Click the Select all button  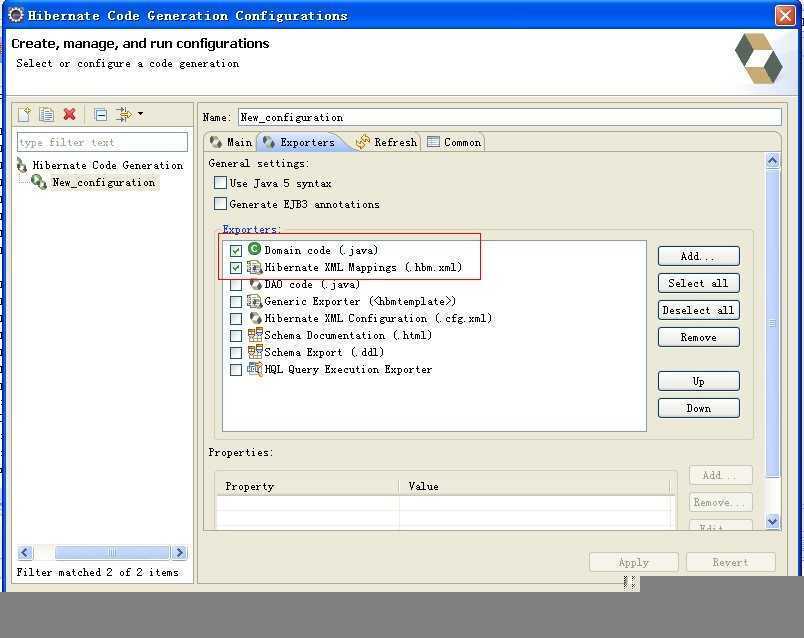pyautogui.click(x=698, y=283)
